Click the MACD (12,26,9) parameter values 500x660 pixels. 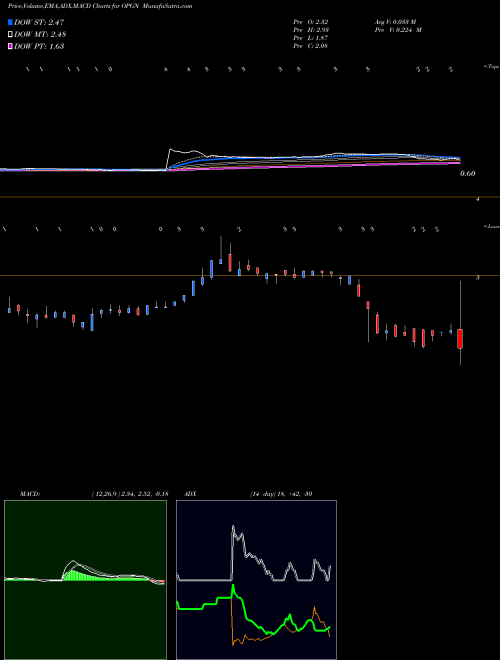tap(130, 493)
